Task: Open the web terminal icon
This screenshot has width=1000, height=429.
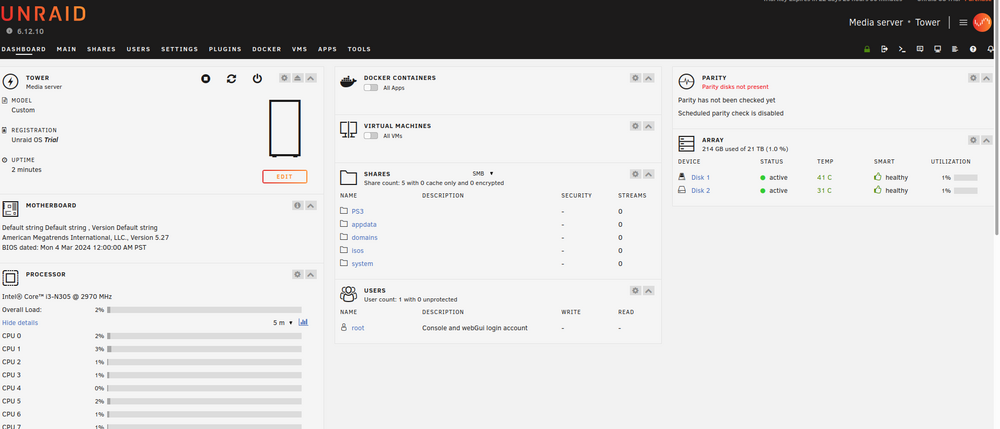Action: click(902, 49)
